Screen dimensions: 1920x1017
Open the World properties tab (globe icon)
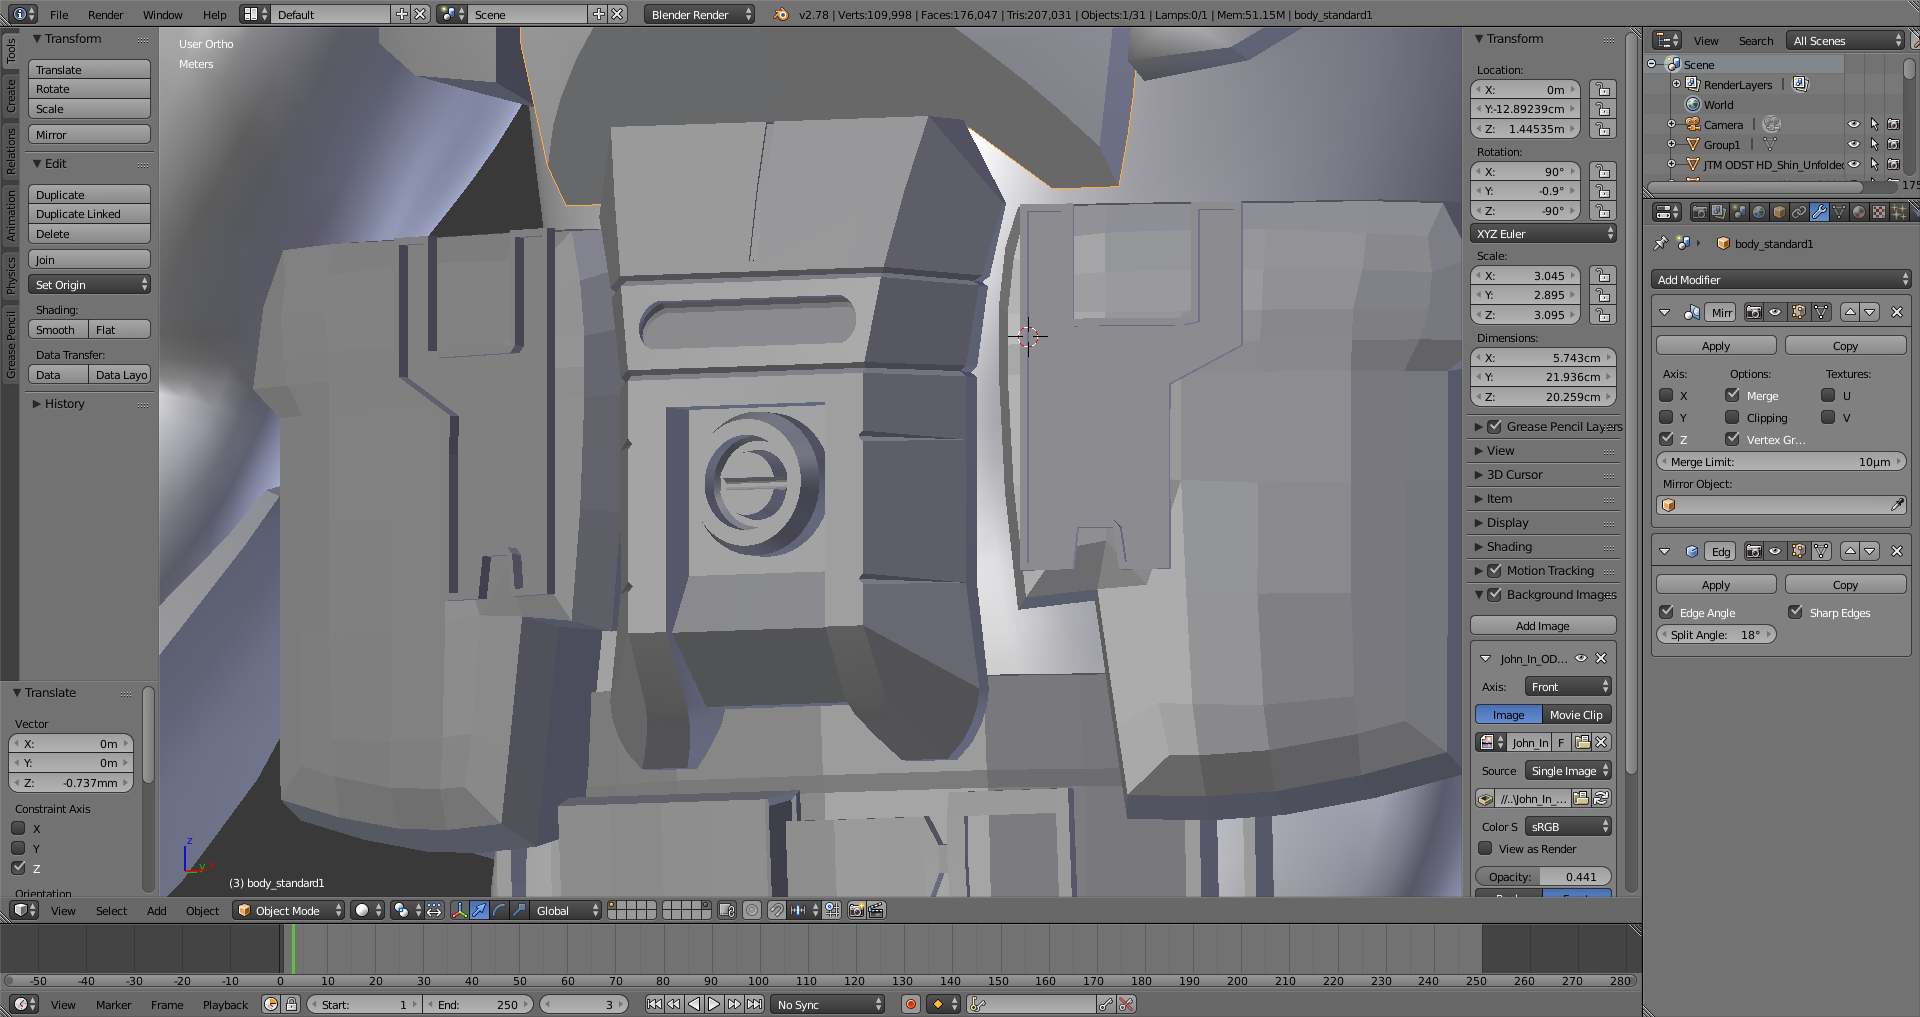1759,212
